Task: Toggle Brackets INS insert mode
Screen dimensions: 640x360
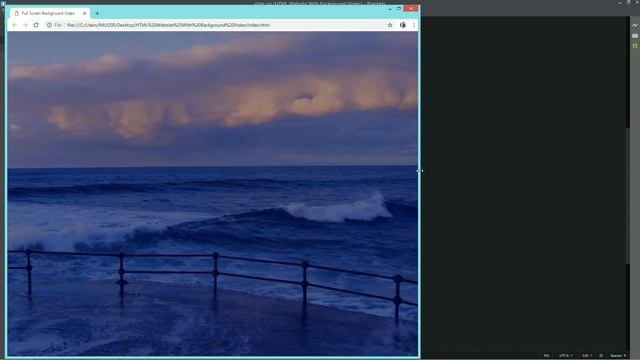Action: (x=547, y=356)
